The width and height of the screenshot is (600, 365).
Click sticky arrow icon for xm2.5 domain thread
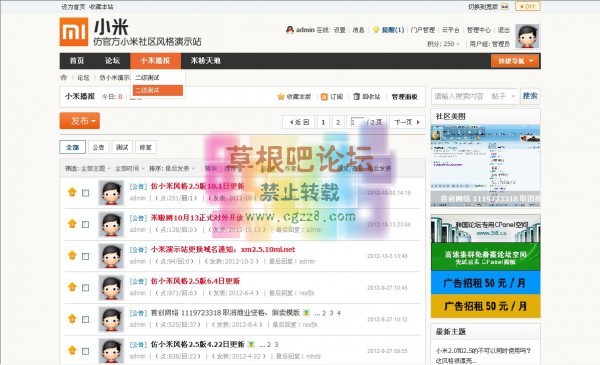click(72, 255)
